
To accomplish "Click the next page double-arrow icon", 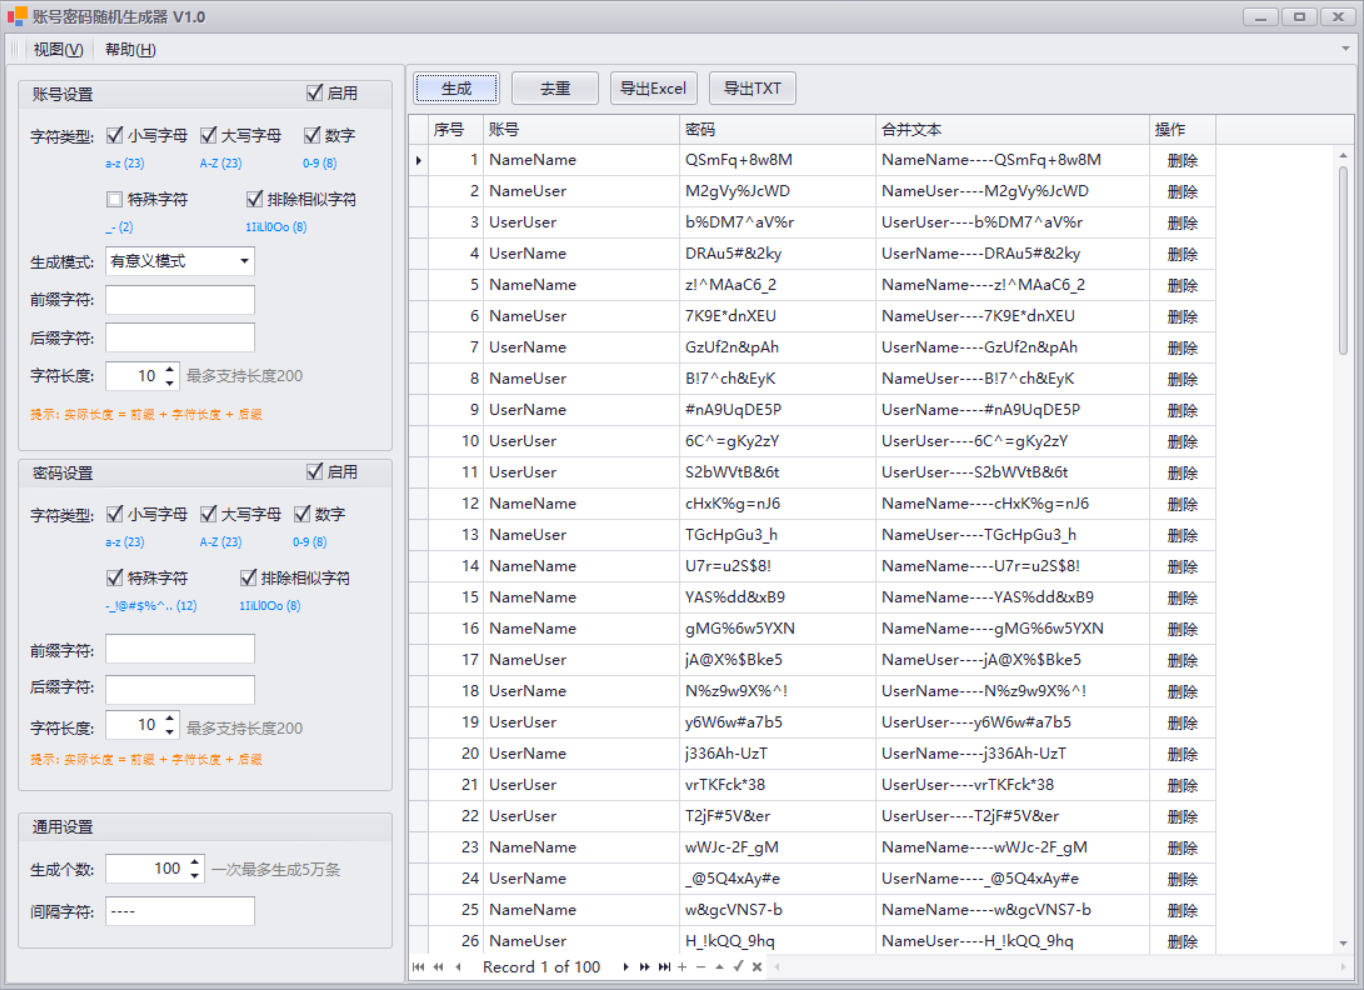I will [x=645, y=967].
